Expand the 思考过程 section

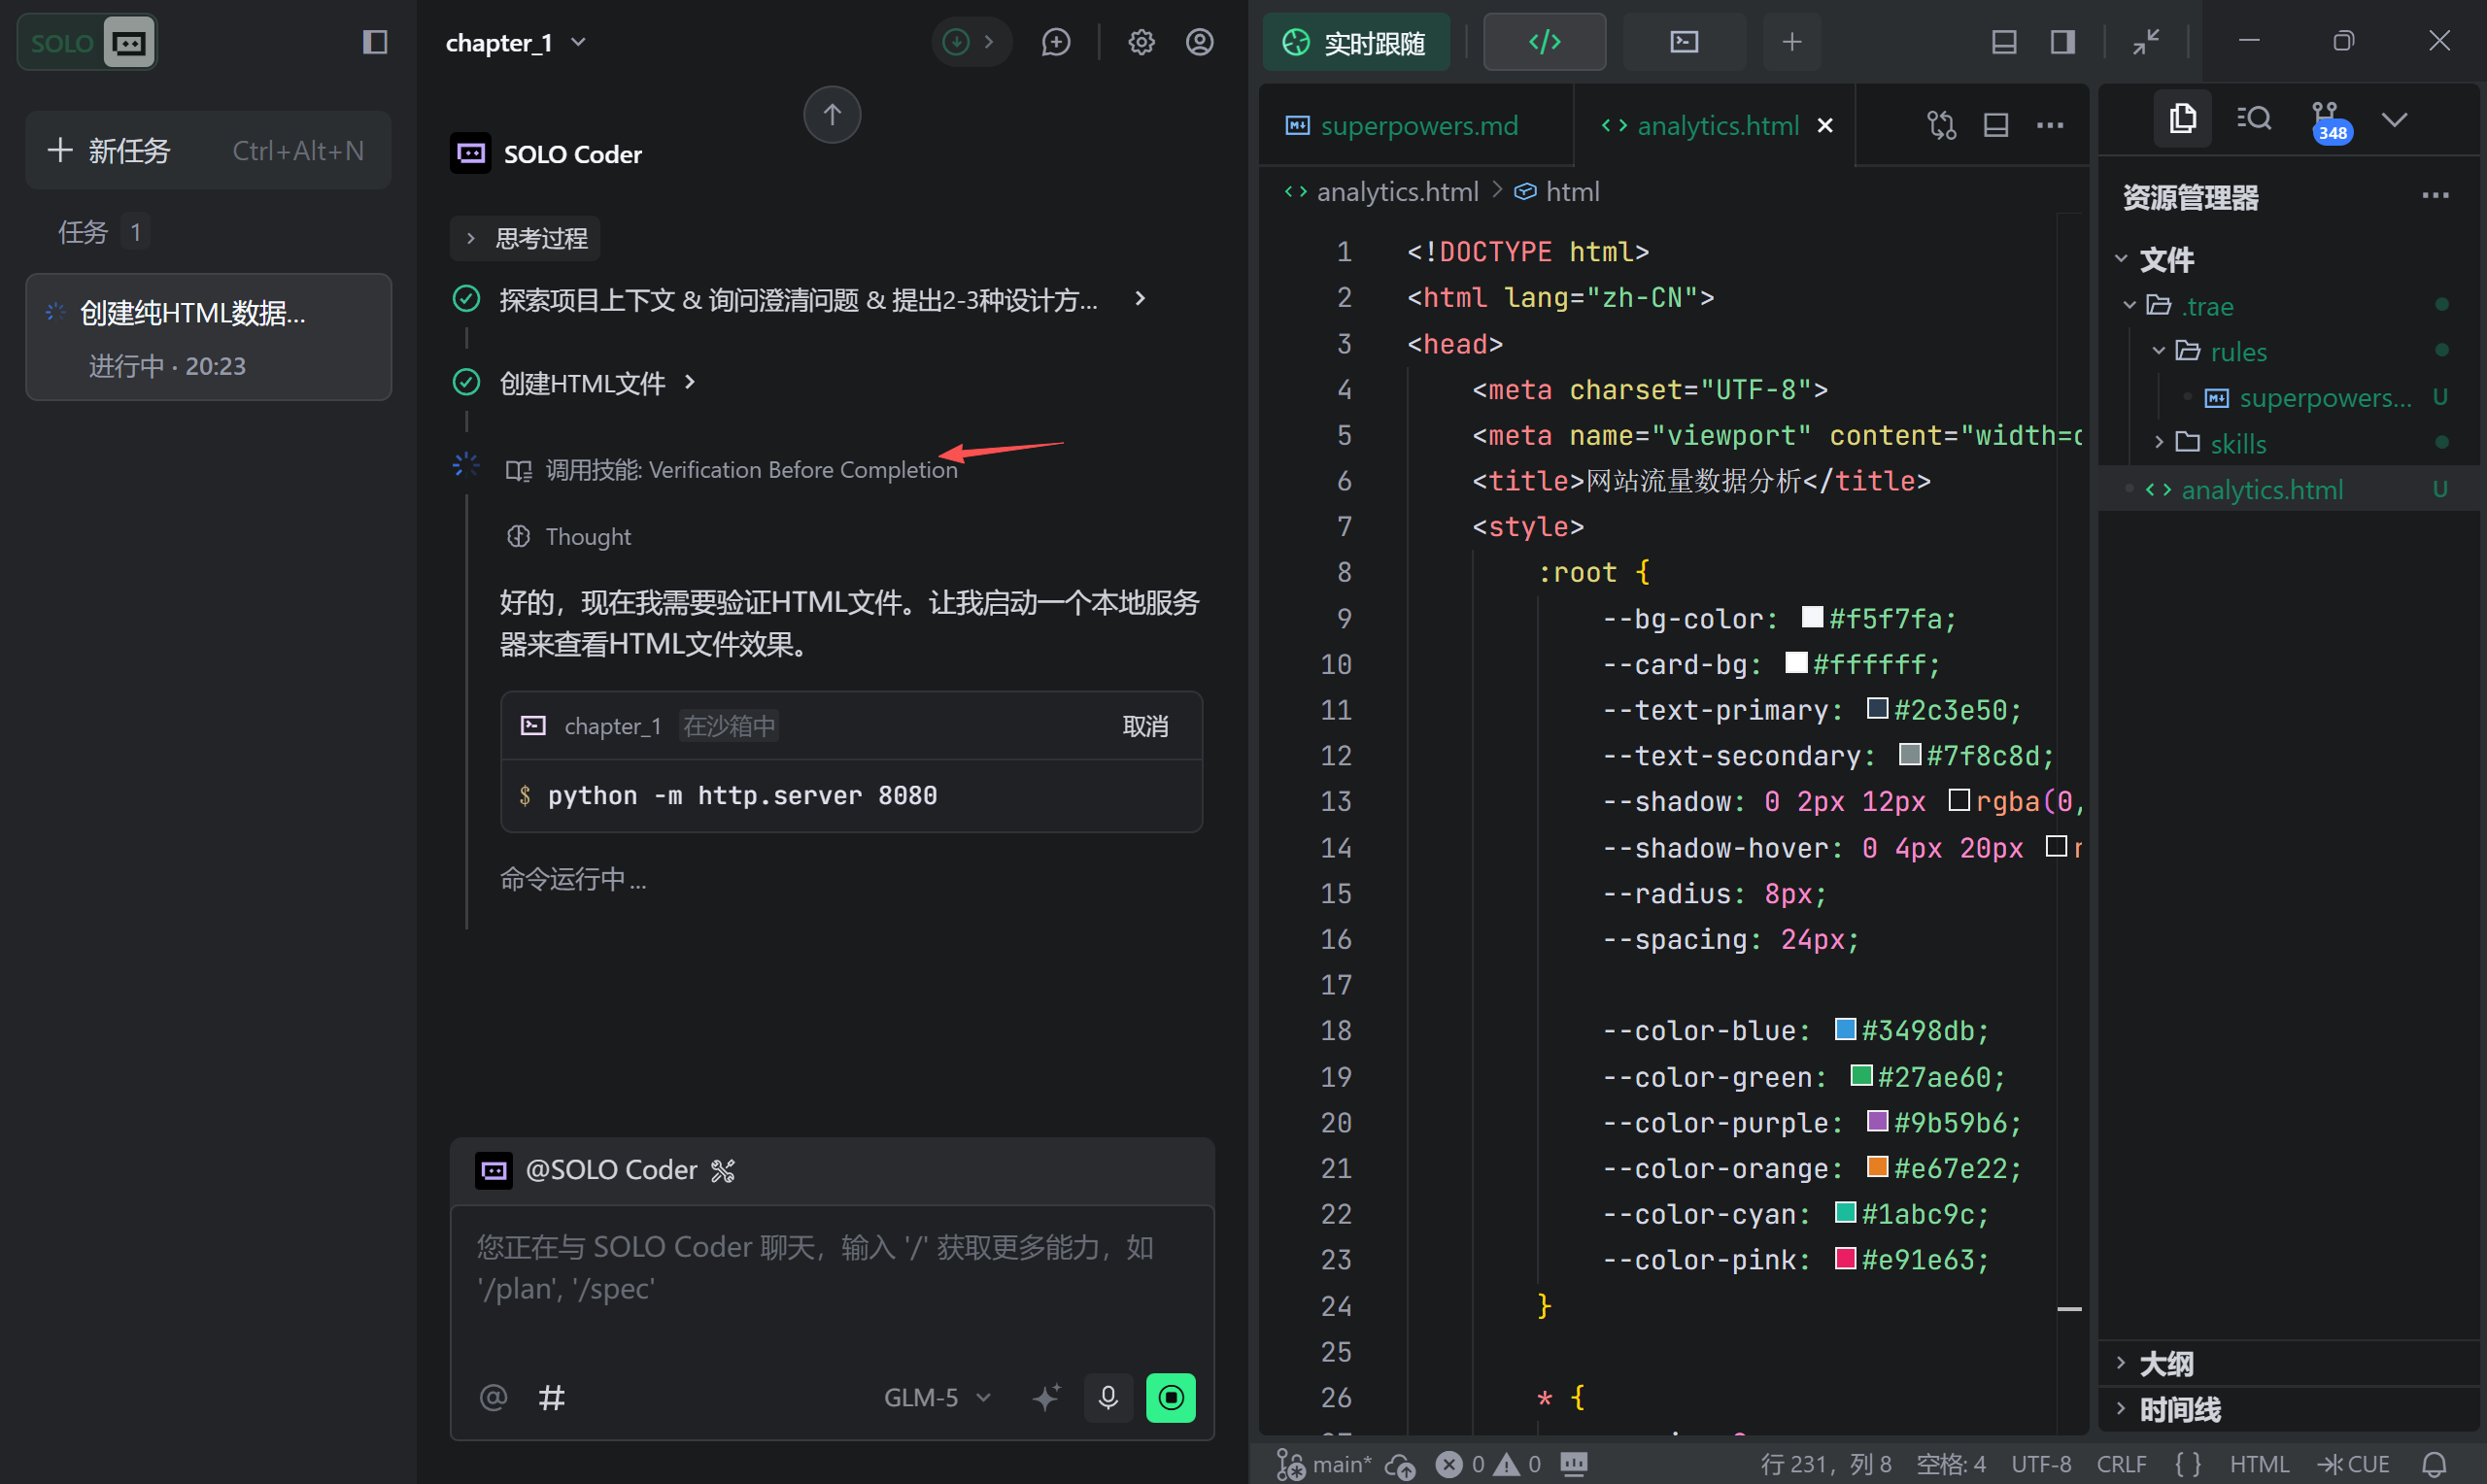[525, 238]
